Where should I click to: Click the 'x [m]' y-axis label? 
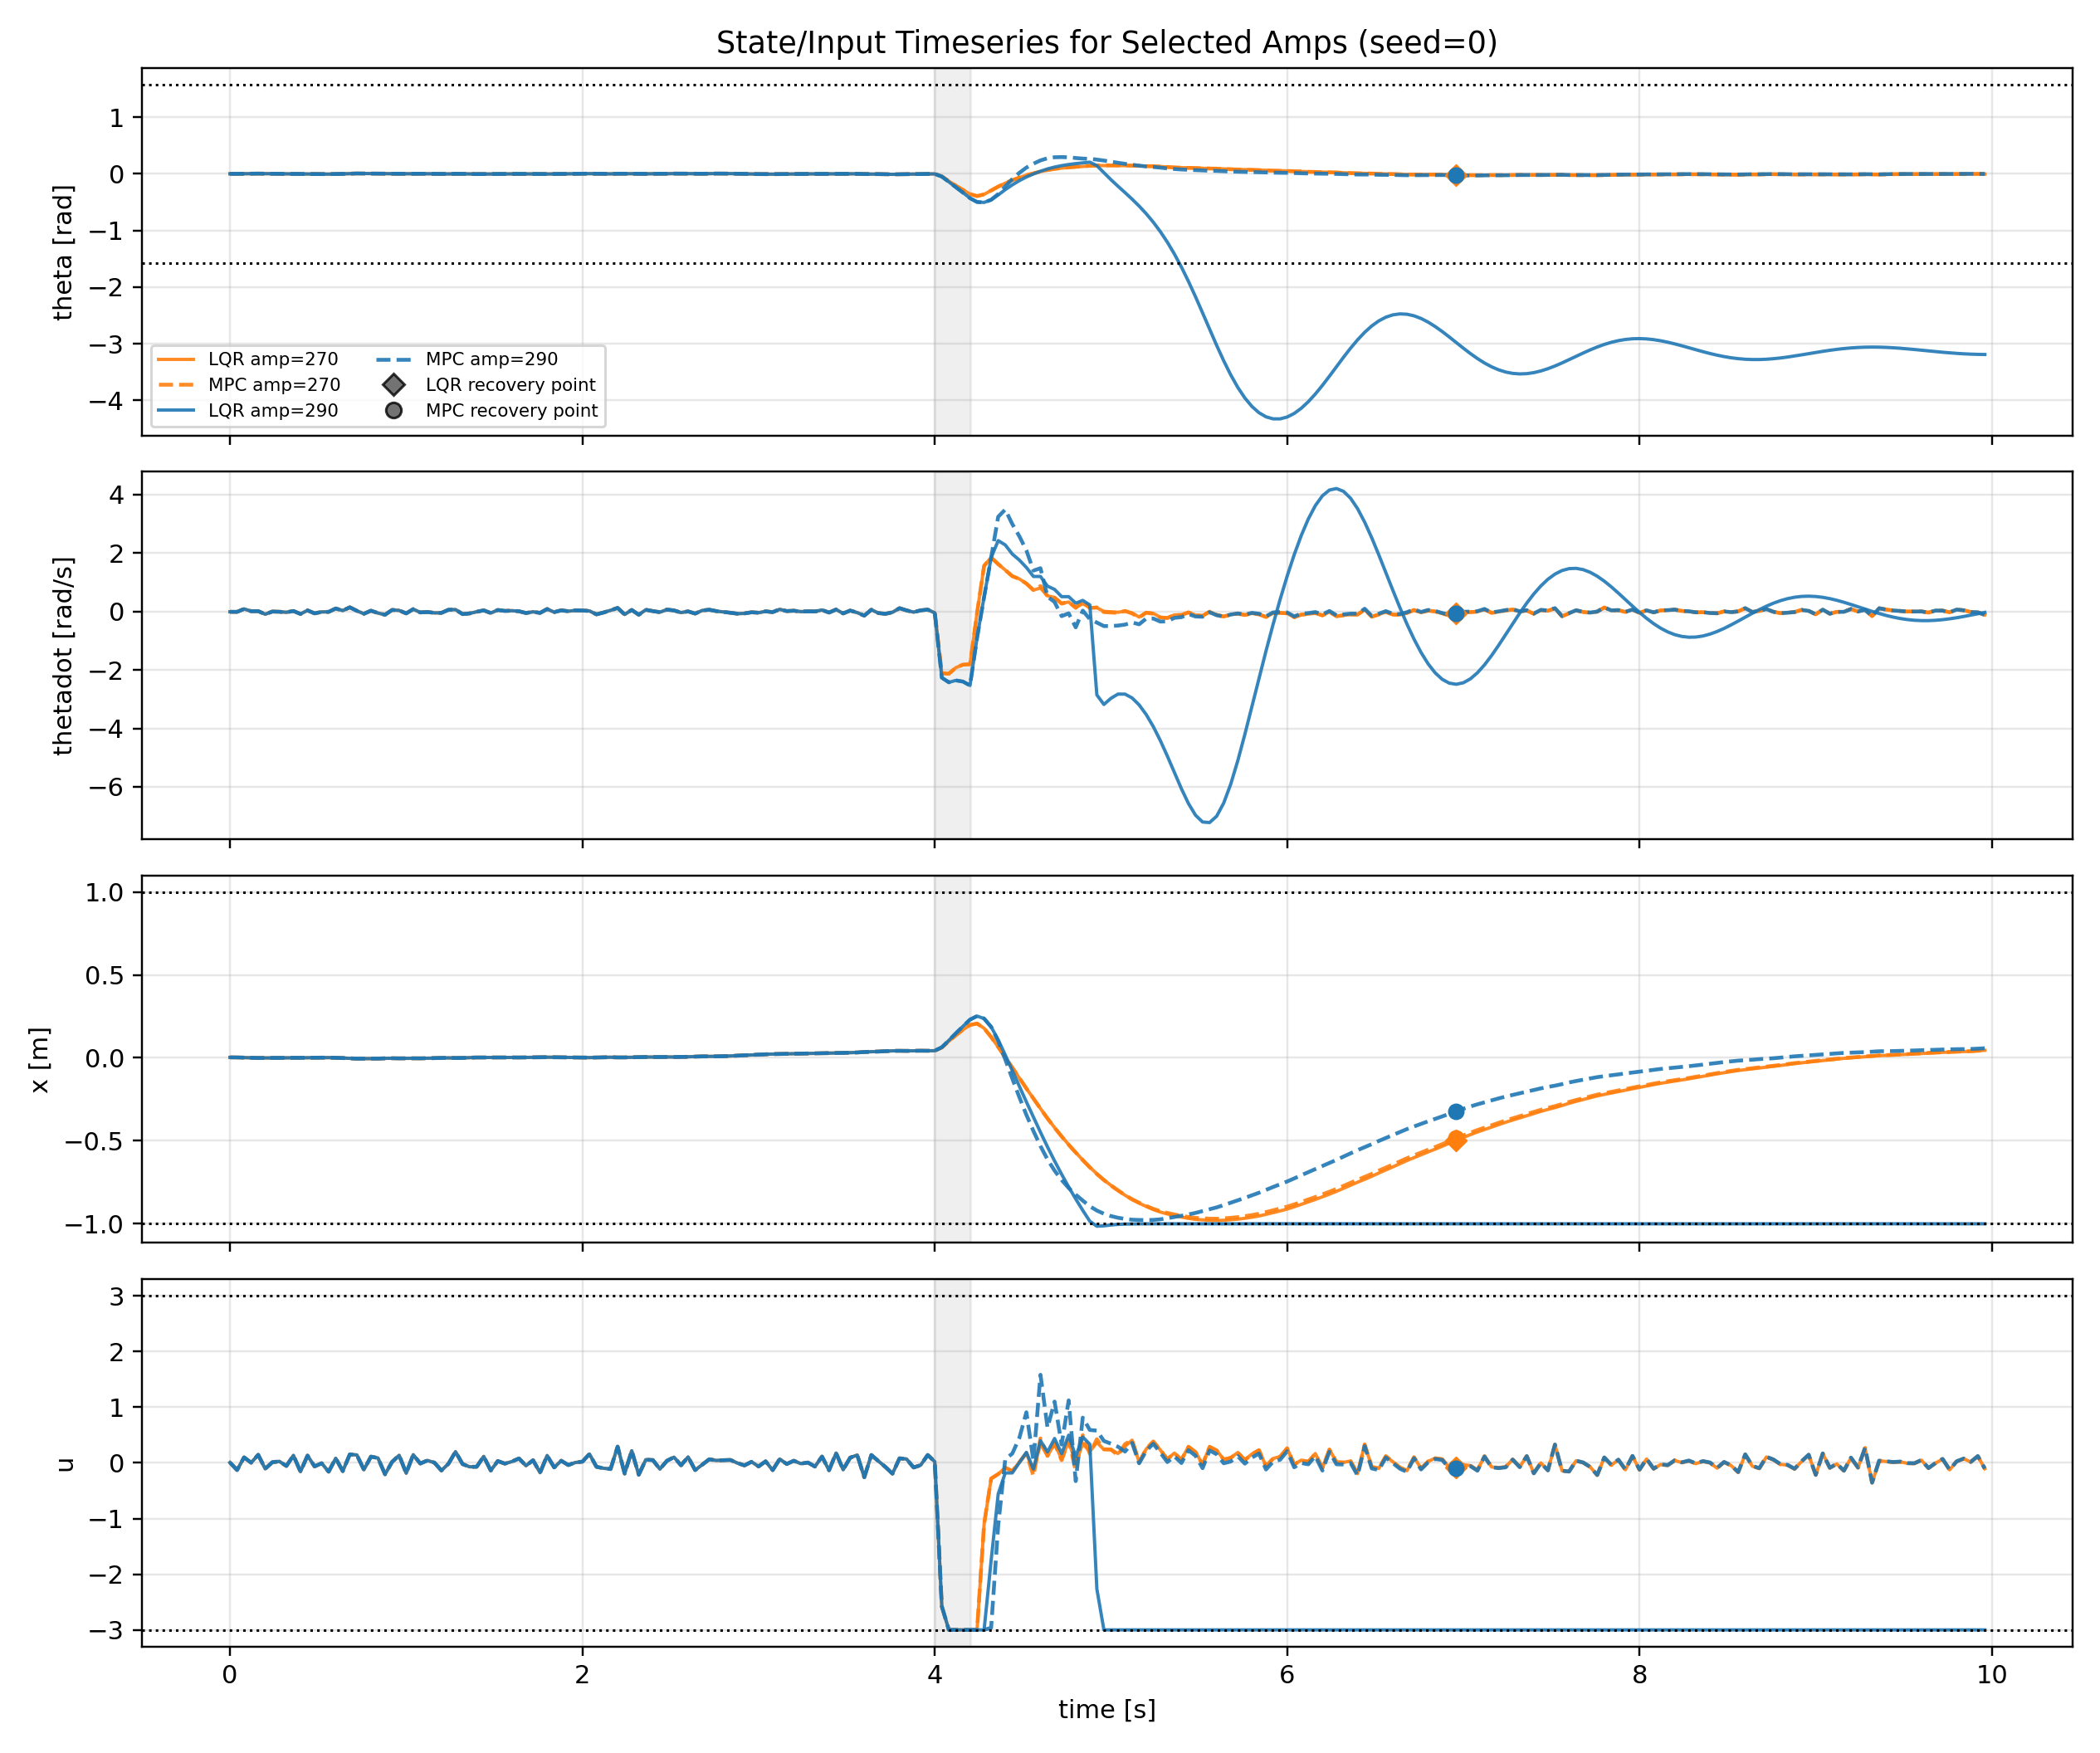click(x=40, y=1060)
